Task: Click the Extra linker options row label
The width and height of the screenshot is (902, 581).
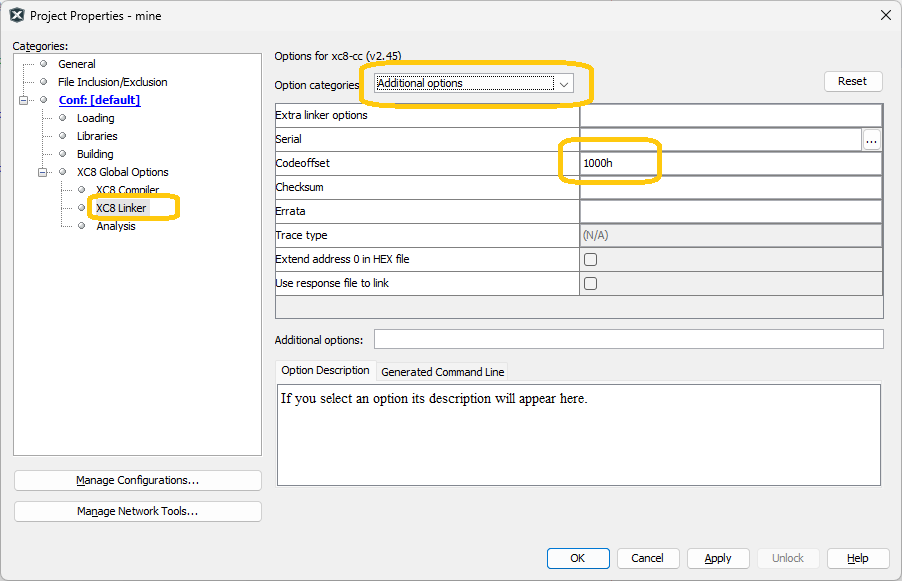Action: point(321,115)
